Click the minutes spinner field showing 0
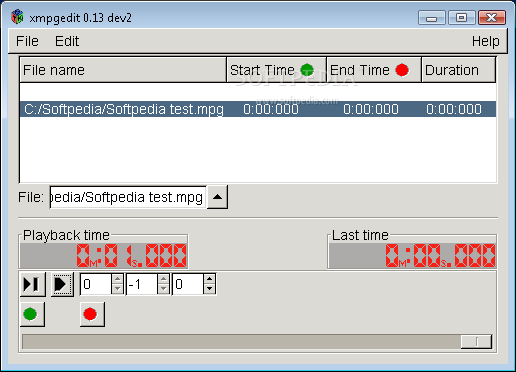The width and height of the screenshot is (516, 372). (96, 284)
